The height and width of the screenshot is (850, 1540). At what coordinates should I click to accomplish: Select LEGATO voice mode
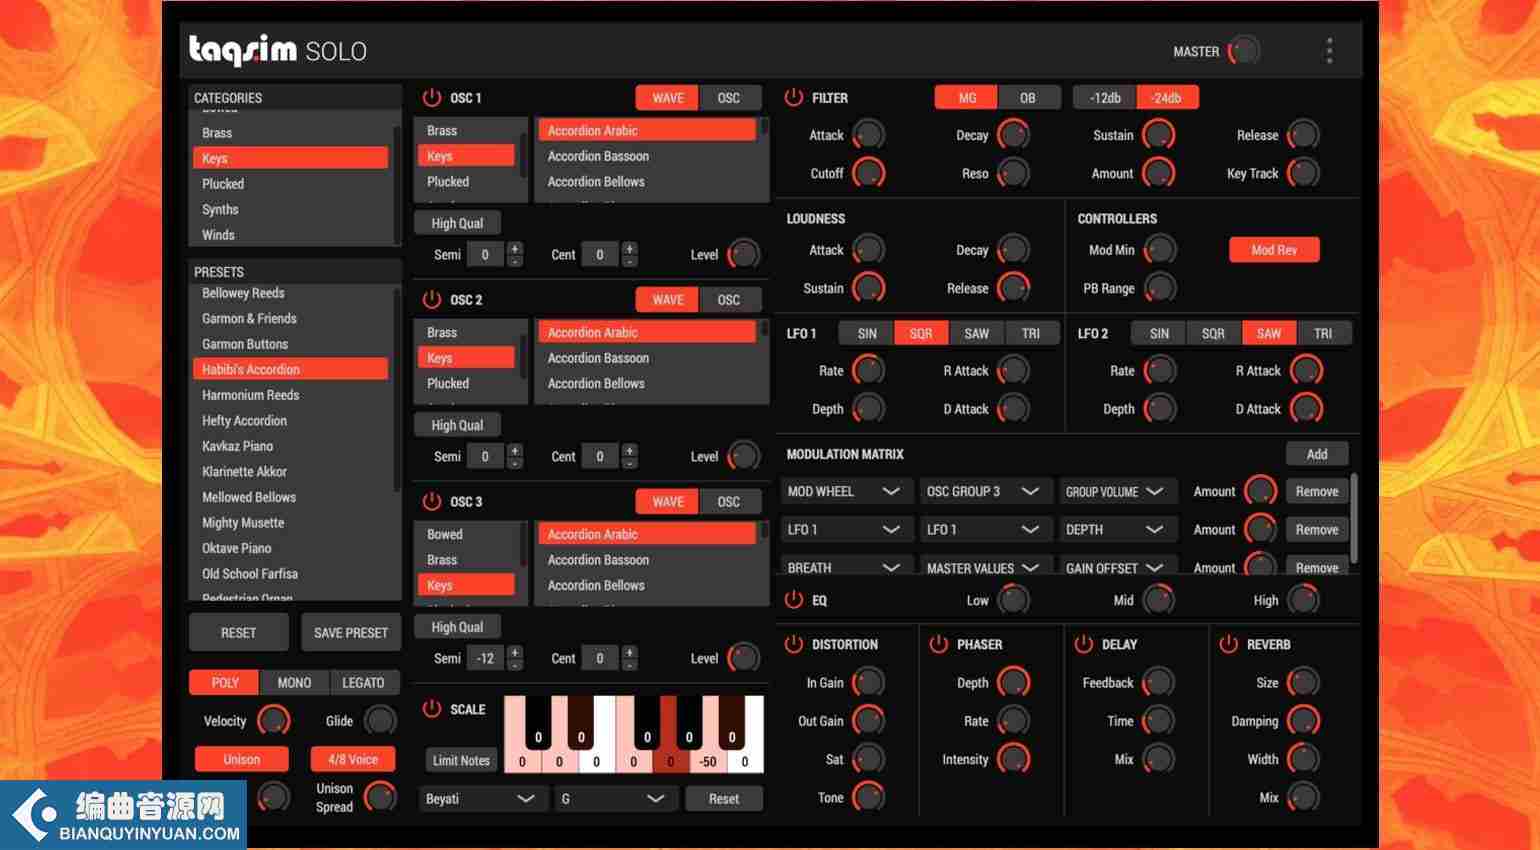363,683
